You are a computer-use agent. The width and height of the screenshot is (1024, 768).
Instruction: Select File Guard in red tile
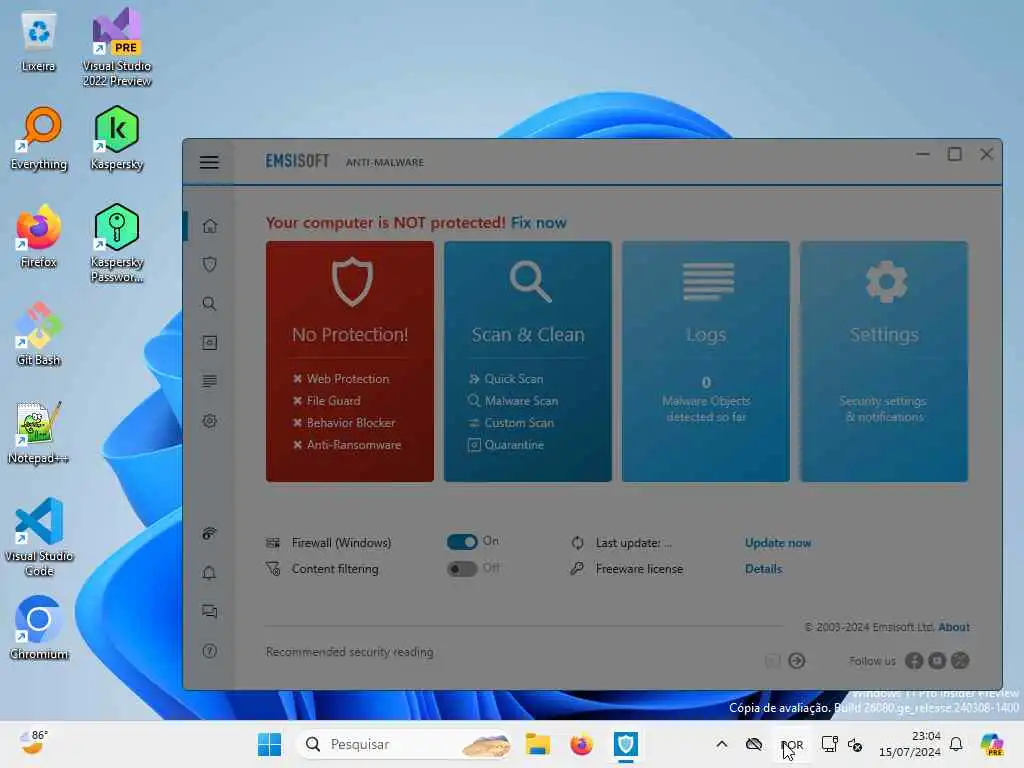[327, 401]
